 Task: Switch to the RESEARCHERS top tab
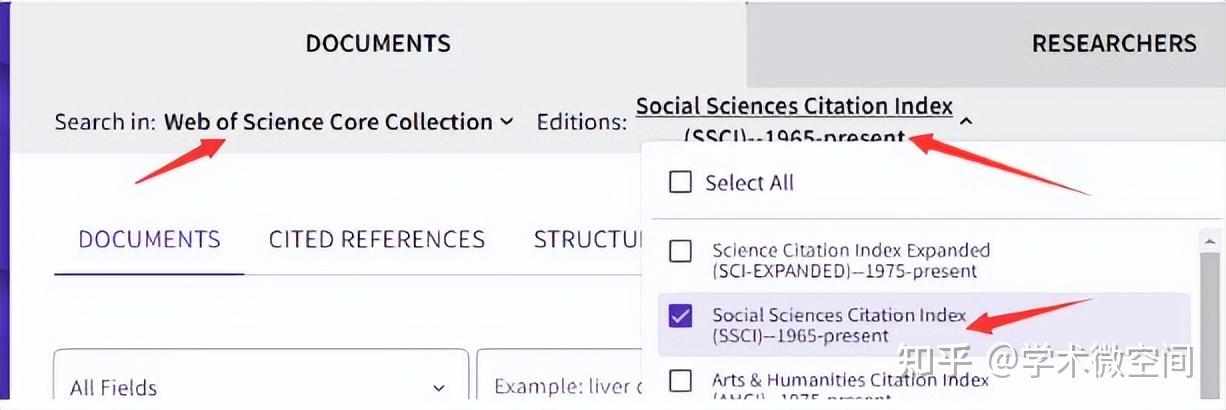(x=1113, y=43)
